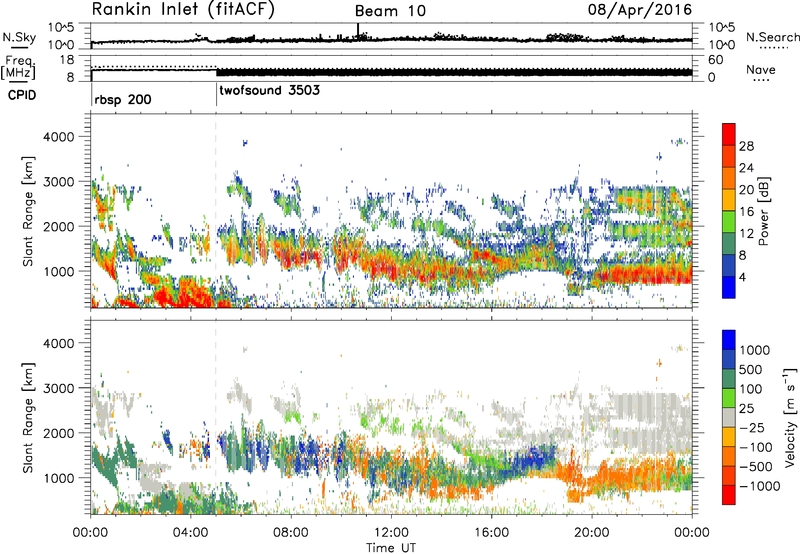Click the red top segment of power colorbar

729,134
